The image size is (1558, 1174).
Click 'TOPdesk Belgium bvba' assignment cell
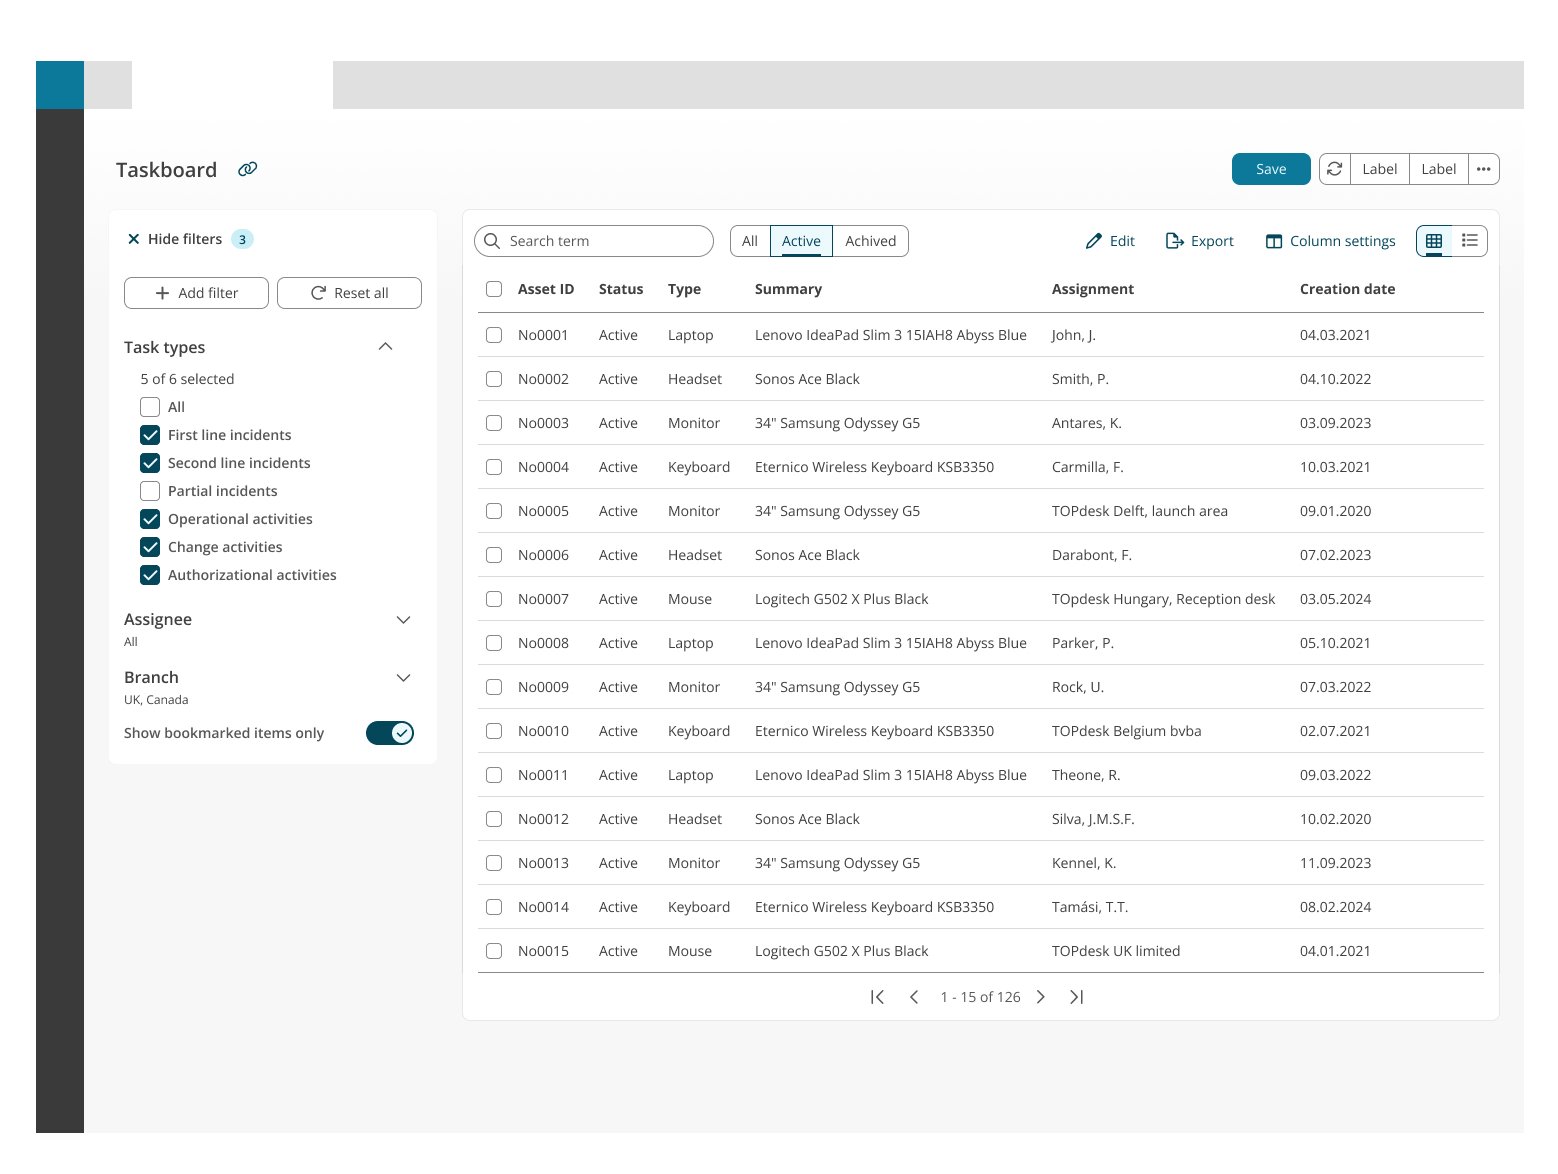1127,731
